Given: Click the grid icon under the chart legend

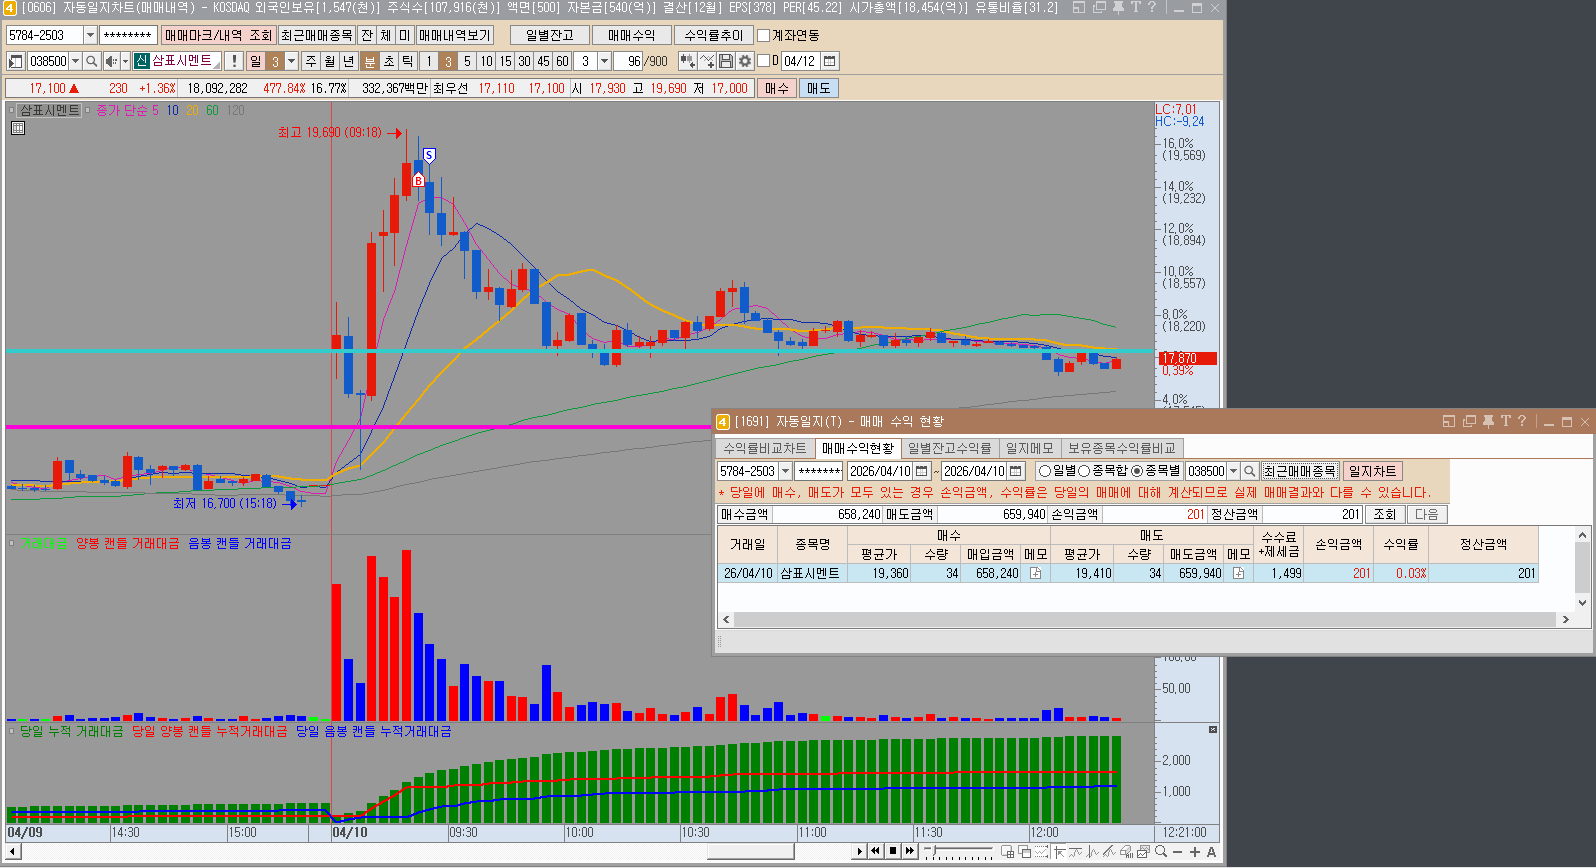Looking at the screenshot, I should pyautogui.click(x=17, y=128).
